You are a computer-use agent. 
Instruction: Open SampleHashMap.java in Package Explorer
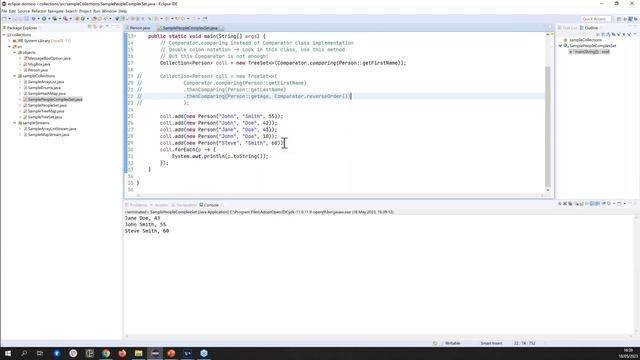pos(46,93)
